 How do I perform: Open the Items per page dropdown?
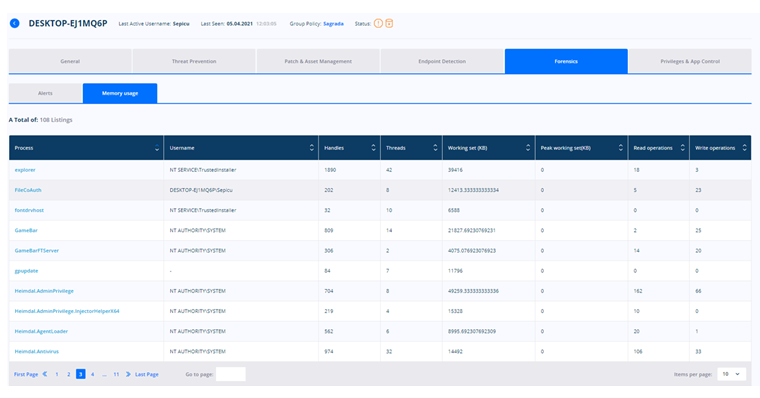click(x=731, y=374)
